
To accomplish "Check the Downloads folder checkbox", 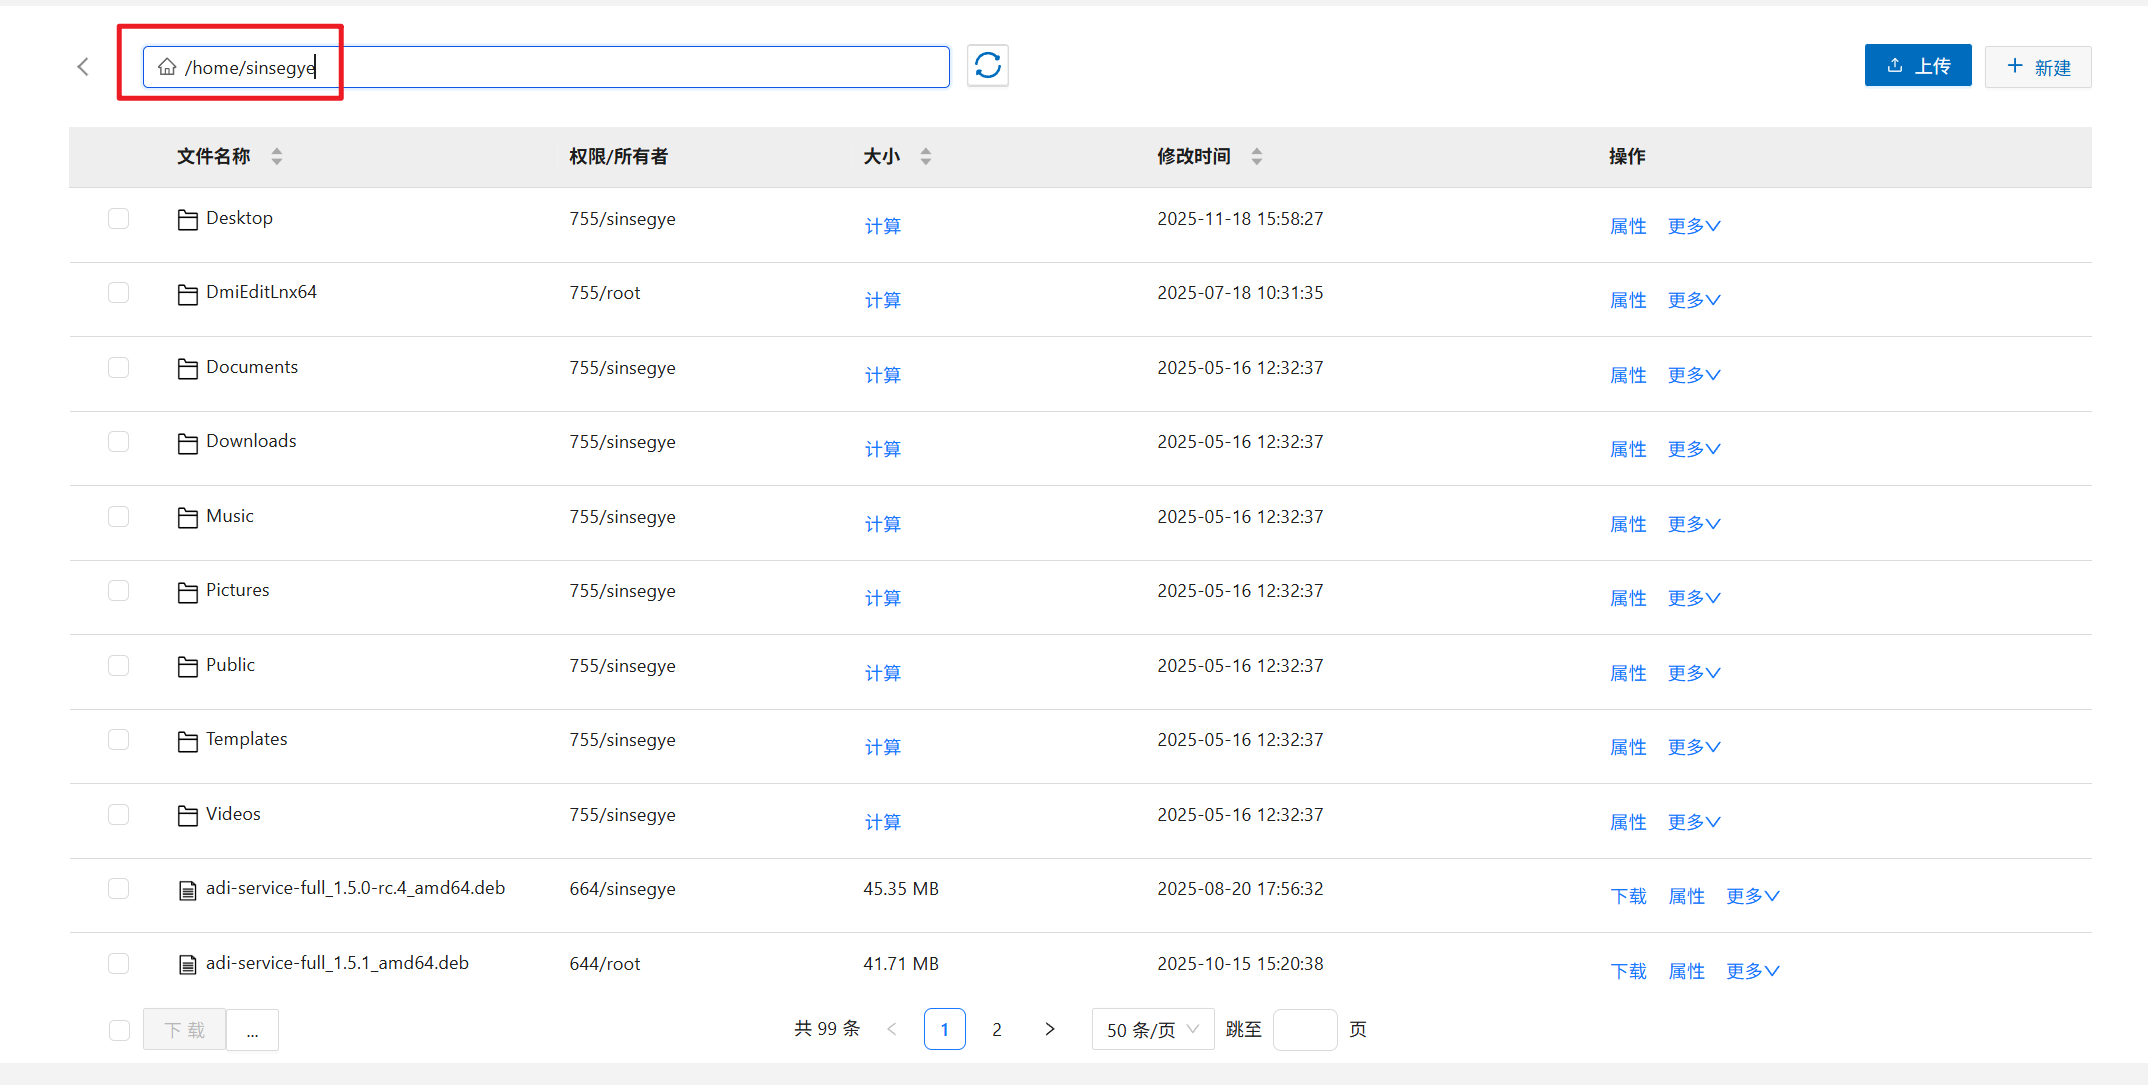I will coord(119,442).
